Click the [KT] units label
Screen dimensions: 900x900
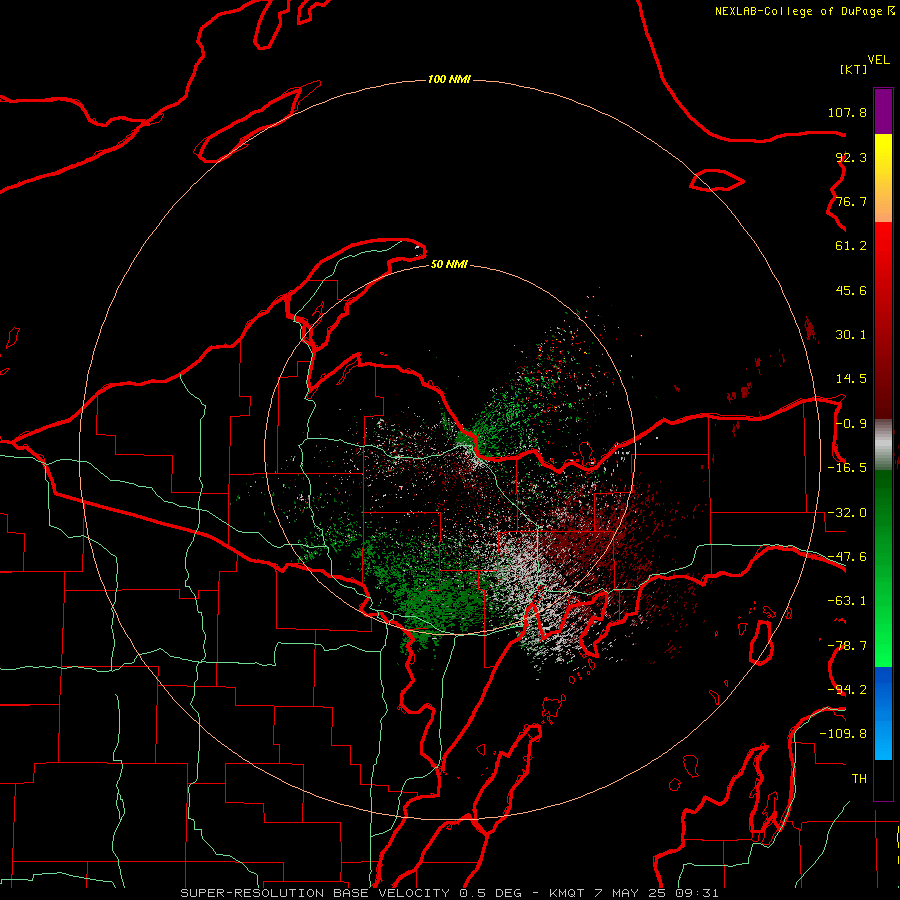tap(854, 69)
